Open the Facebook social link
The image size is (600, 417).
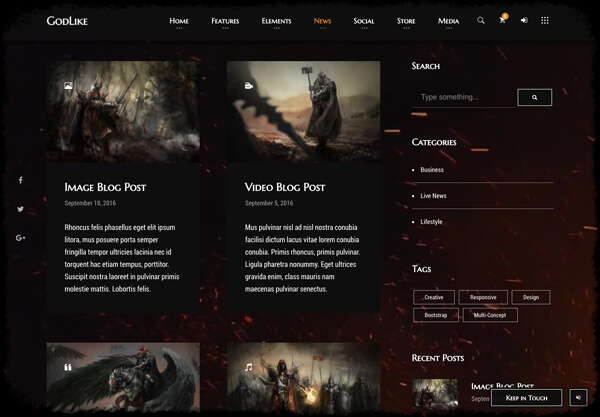point(21,180)
